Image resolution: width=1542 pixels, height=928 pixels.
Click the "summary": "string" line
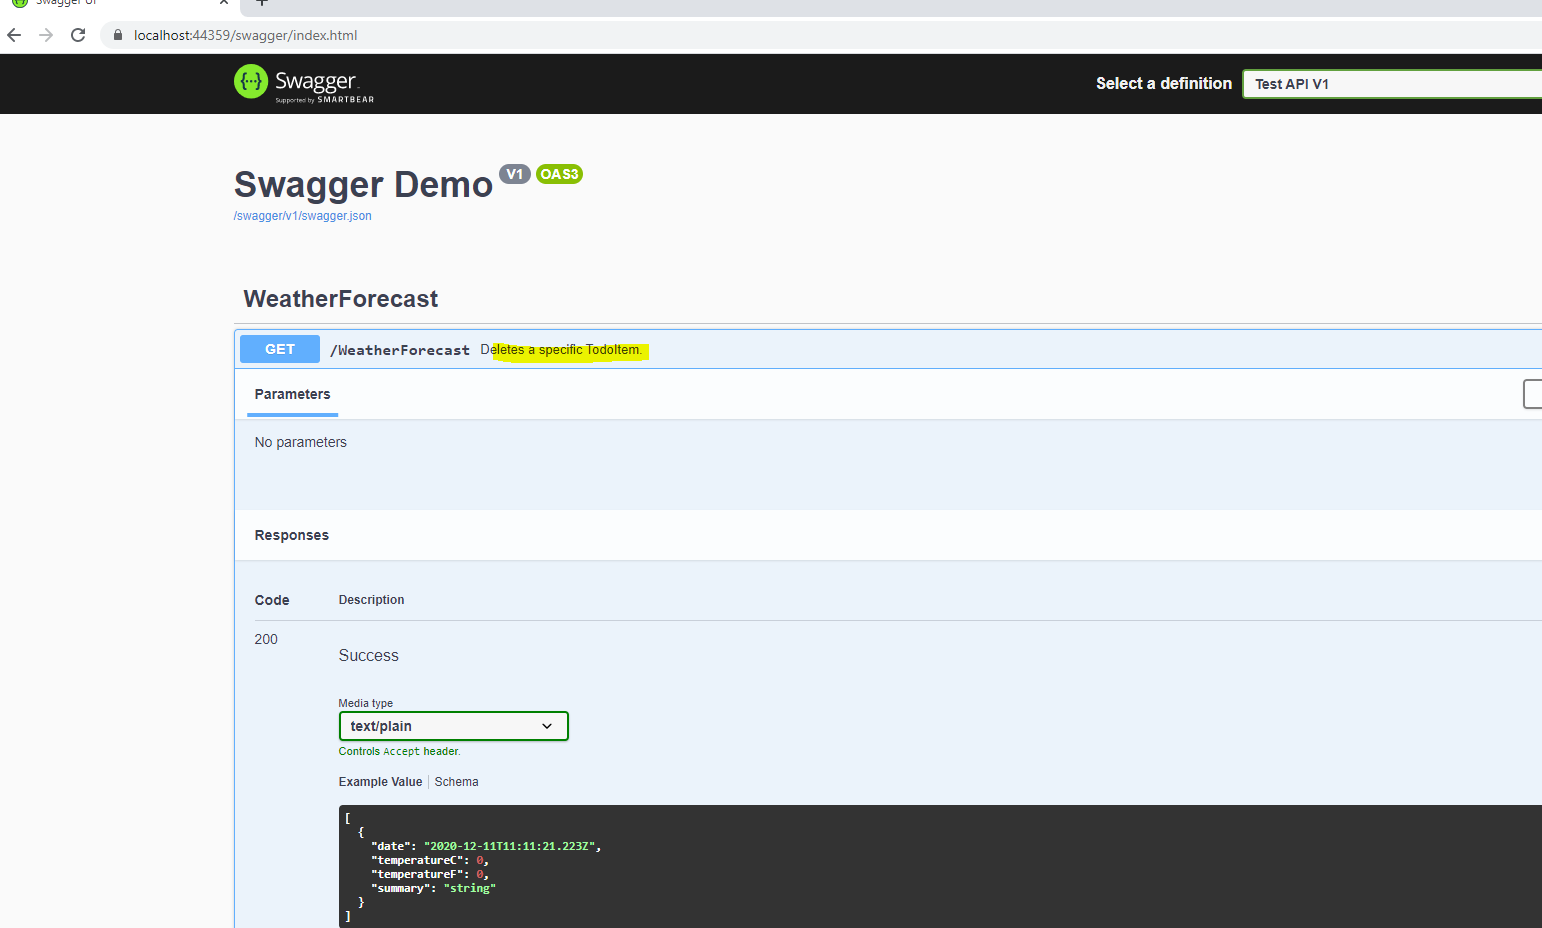click(433, 888)
